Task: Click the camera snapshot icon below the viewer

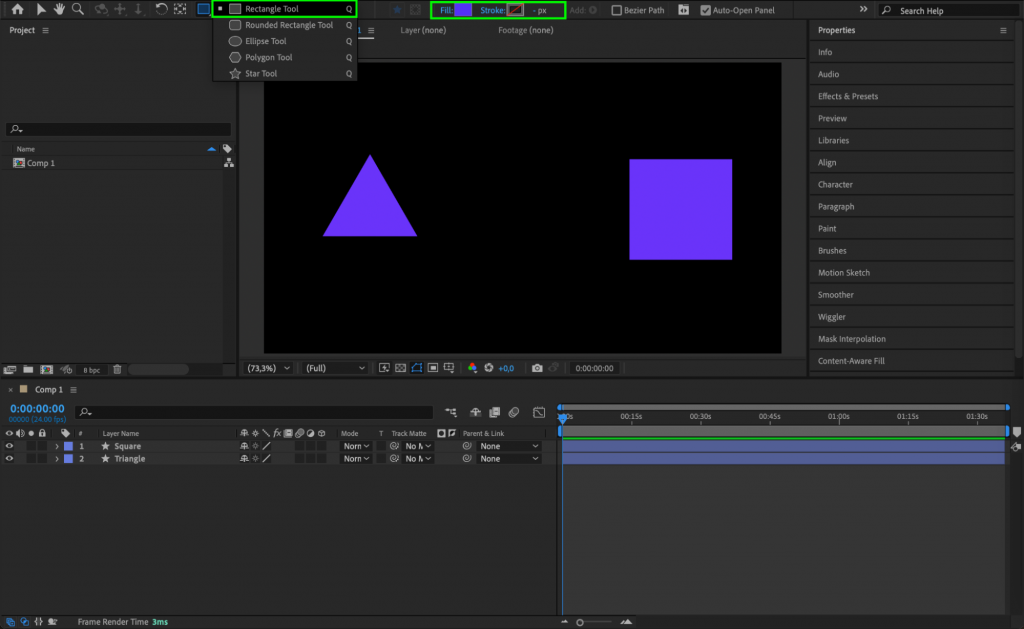Action: tap(538, 368)
